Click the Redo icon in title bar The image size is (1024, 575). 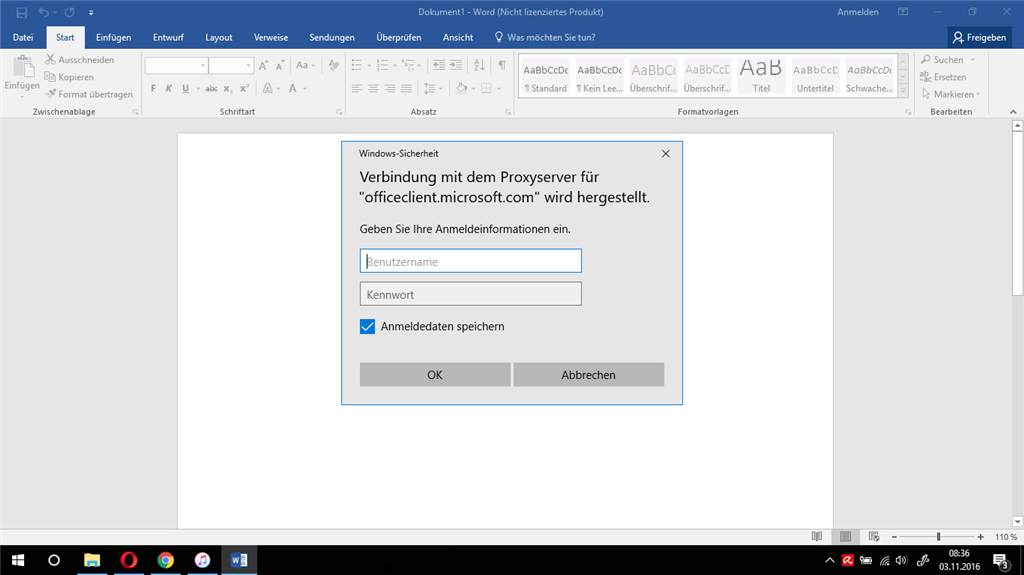[69, 12]
